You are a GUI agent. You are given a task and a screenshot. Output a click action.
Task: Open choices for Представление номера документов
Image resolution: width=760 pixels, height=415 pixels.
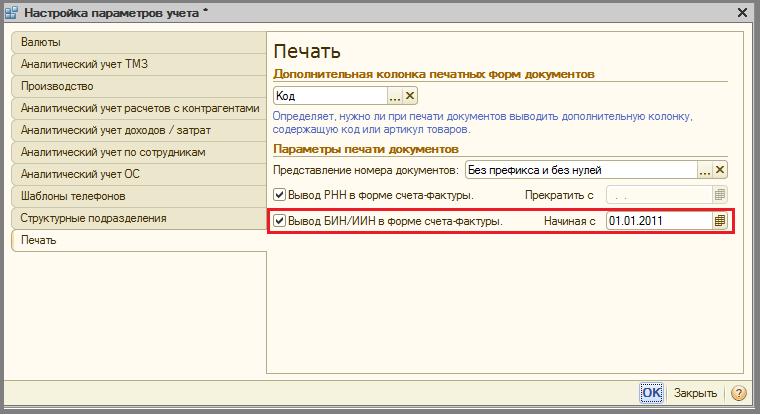704,170
